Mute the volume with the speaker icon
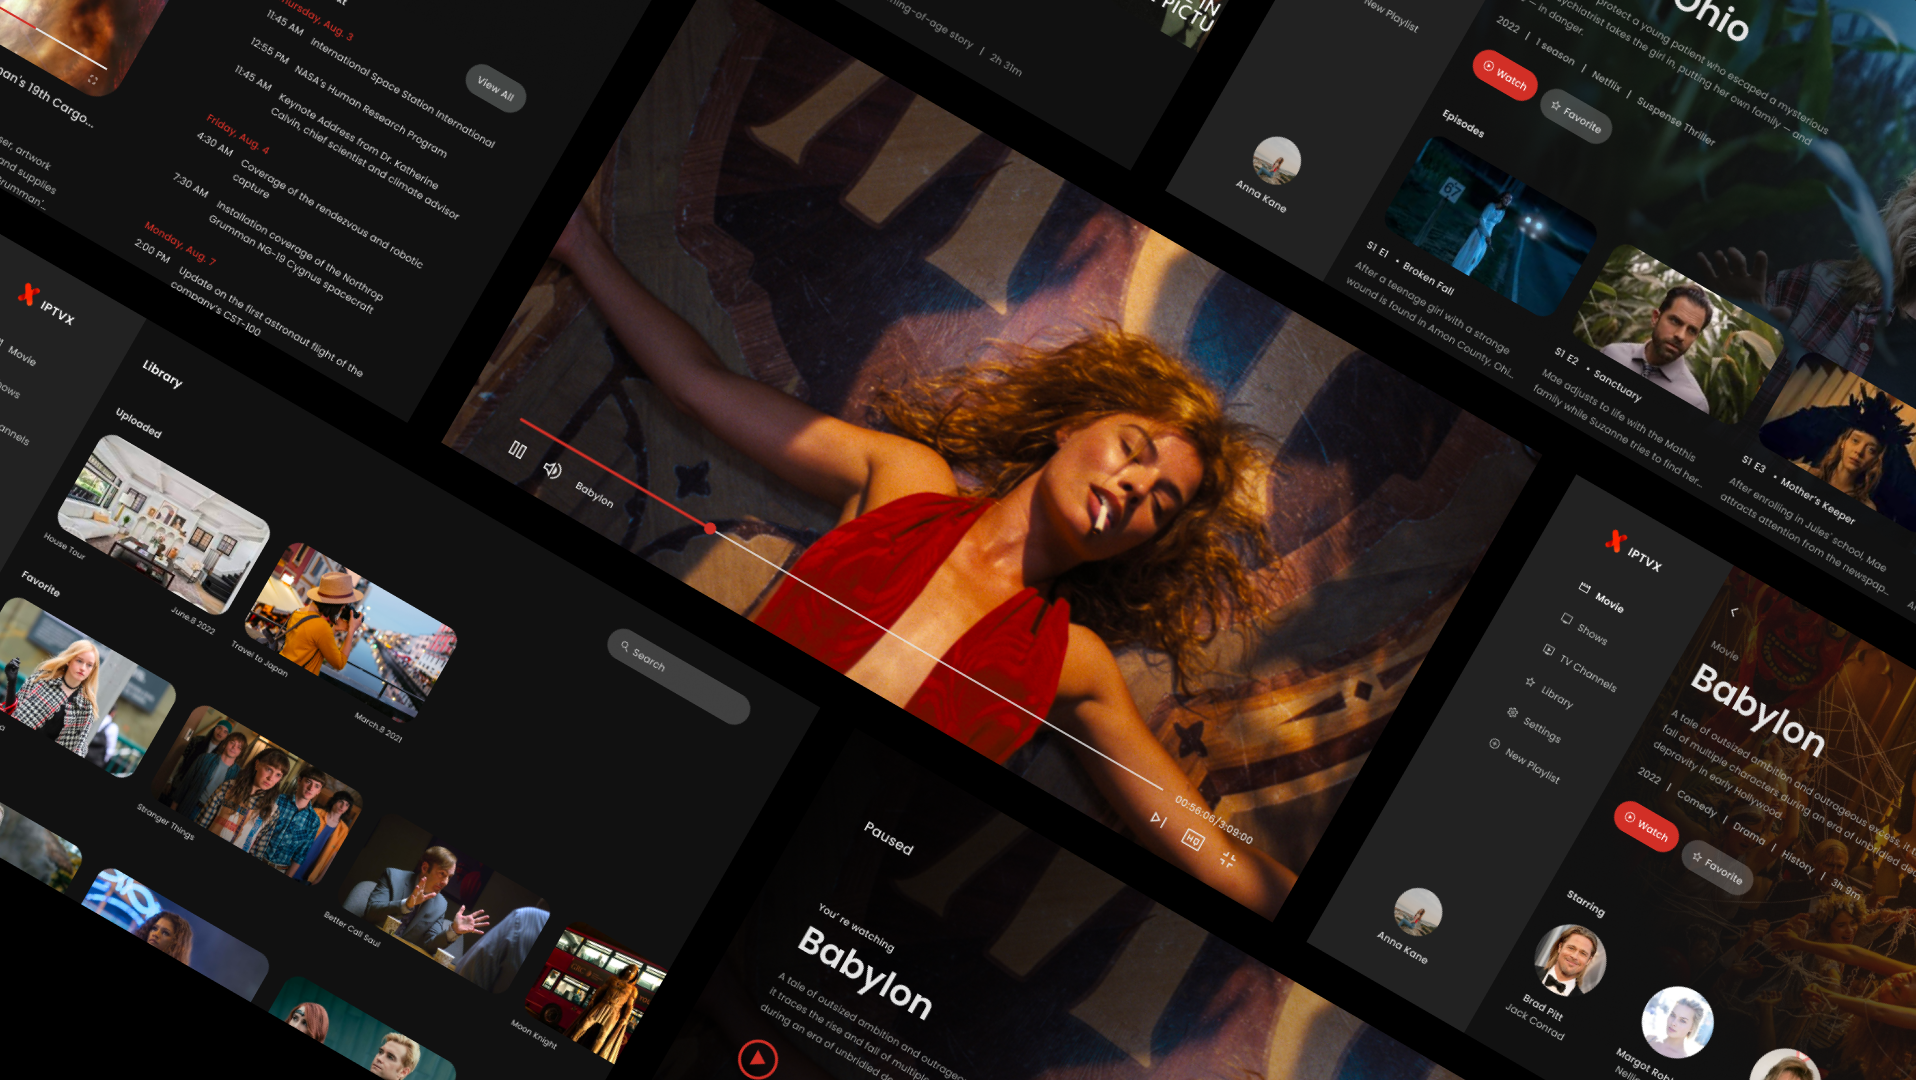 [552, 469]
